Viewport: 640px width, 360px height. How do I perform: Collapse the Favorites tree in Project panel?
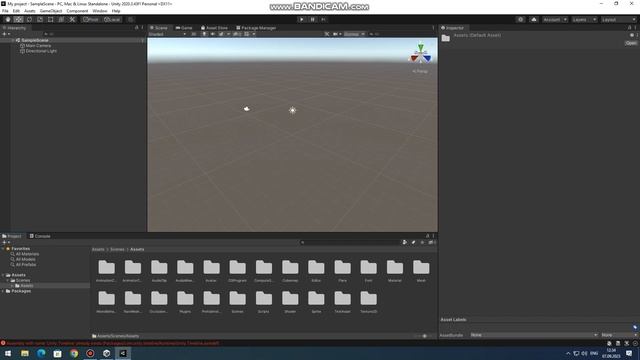(x=3, y=249)
